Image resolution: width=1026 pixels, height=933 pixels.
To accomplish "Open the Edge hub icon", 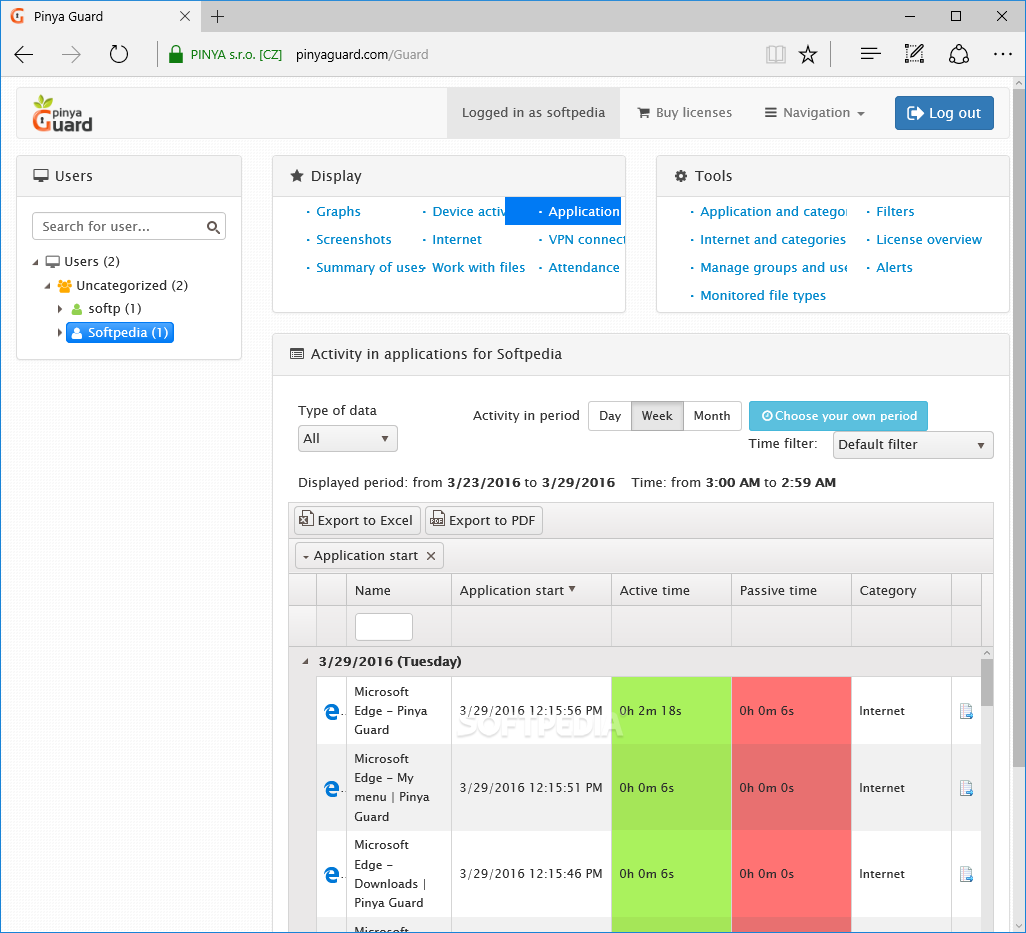I will [870, 54].
